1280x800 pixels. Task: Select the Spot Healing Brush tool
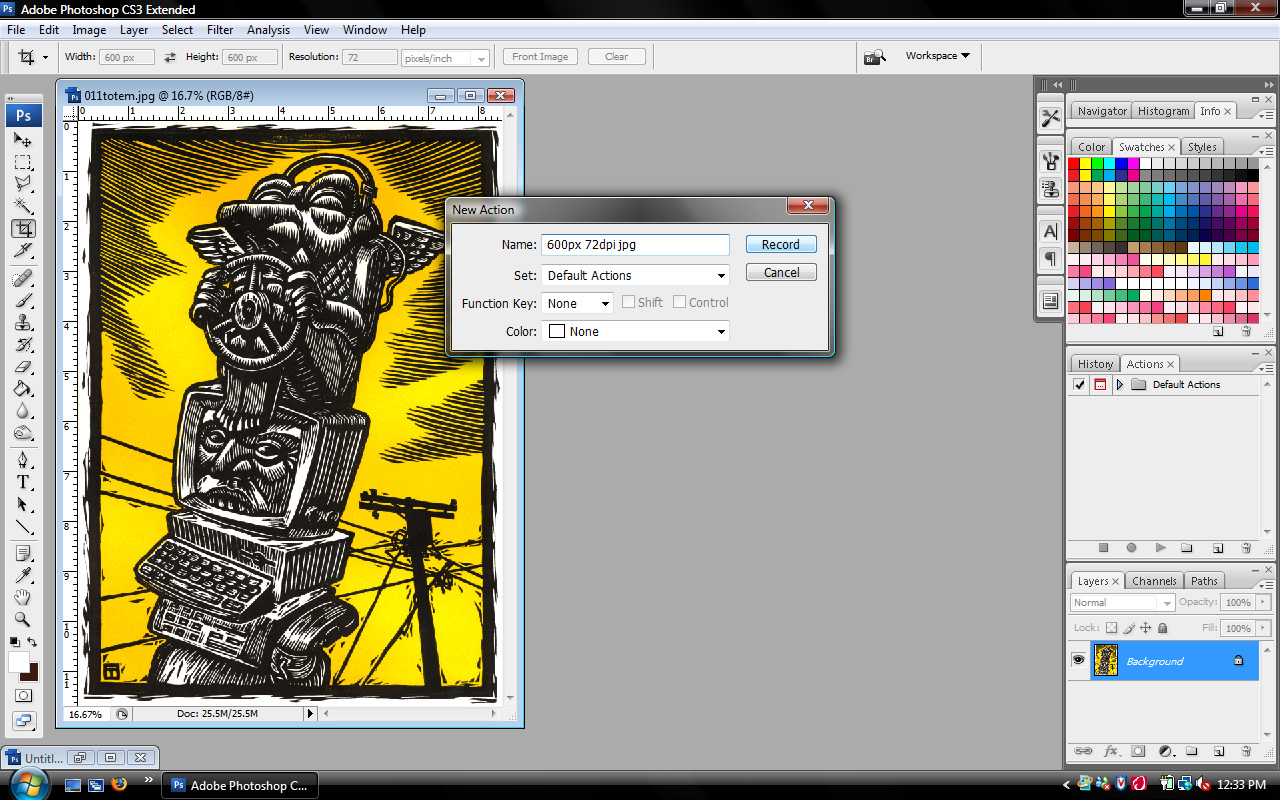tap(23, 278)
